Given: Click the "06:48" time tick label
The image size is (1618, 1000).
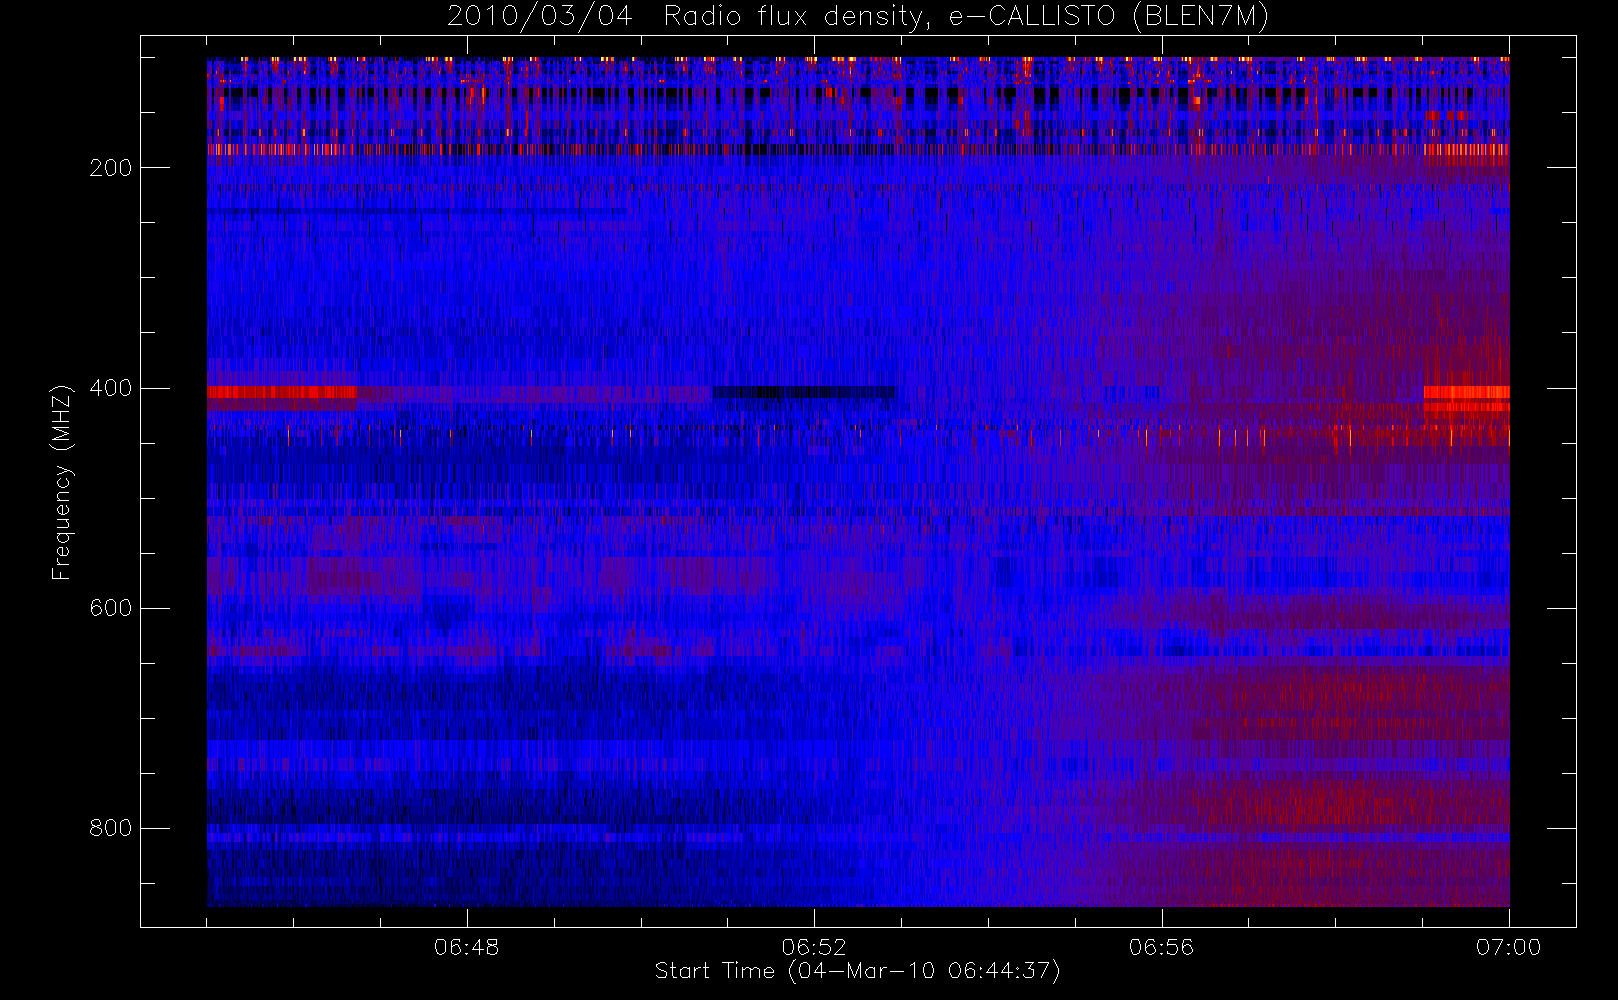Looking at the screenshot, I should (466, 947).
